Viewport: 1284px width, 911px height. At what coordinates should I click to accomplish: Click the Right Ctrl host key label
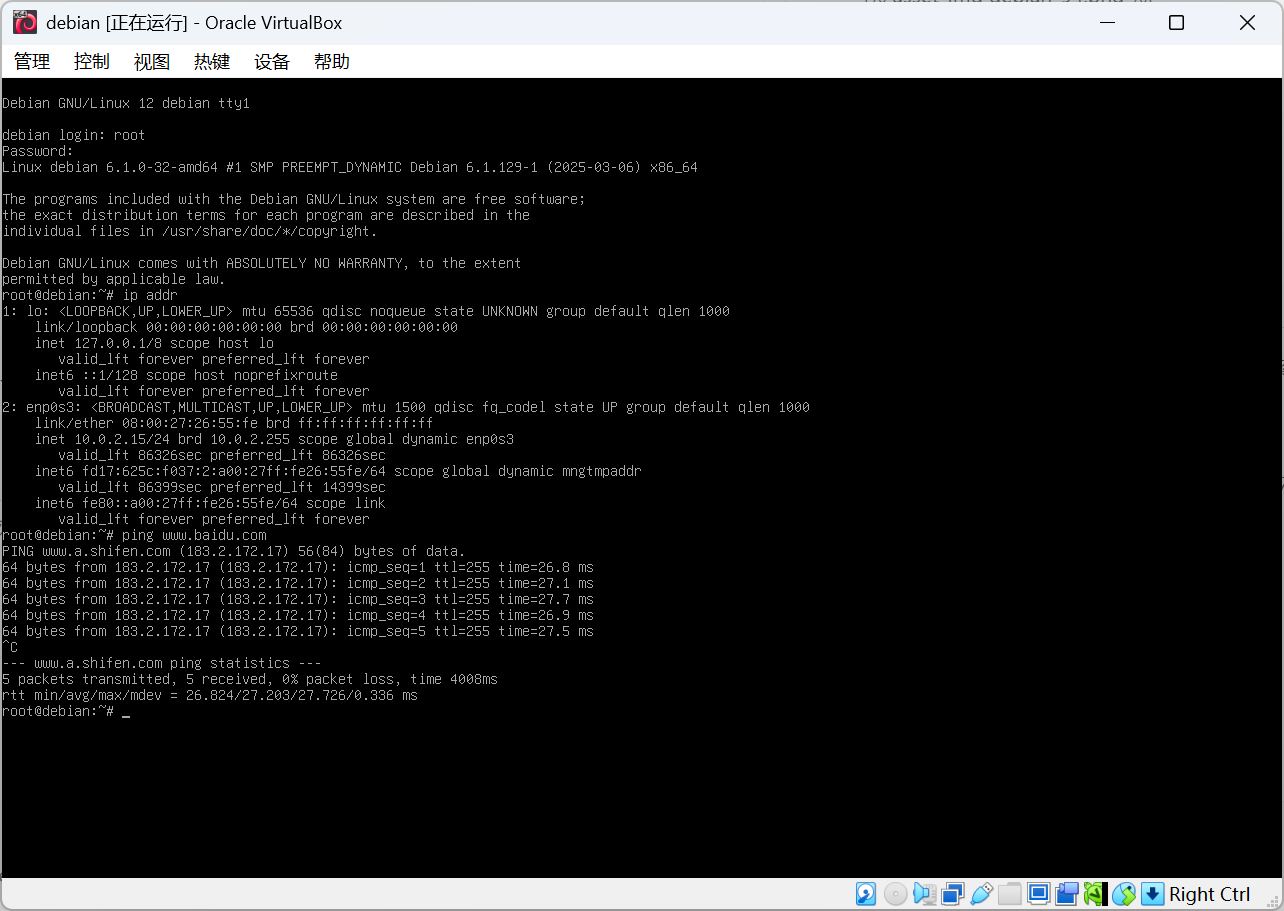pos(1210,894)
